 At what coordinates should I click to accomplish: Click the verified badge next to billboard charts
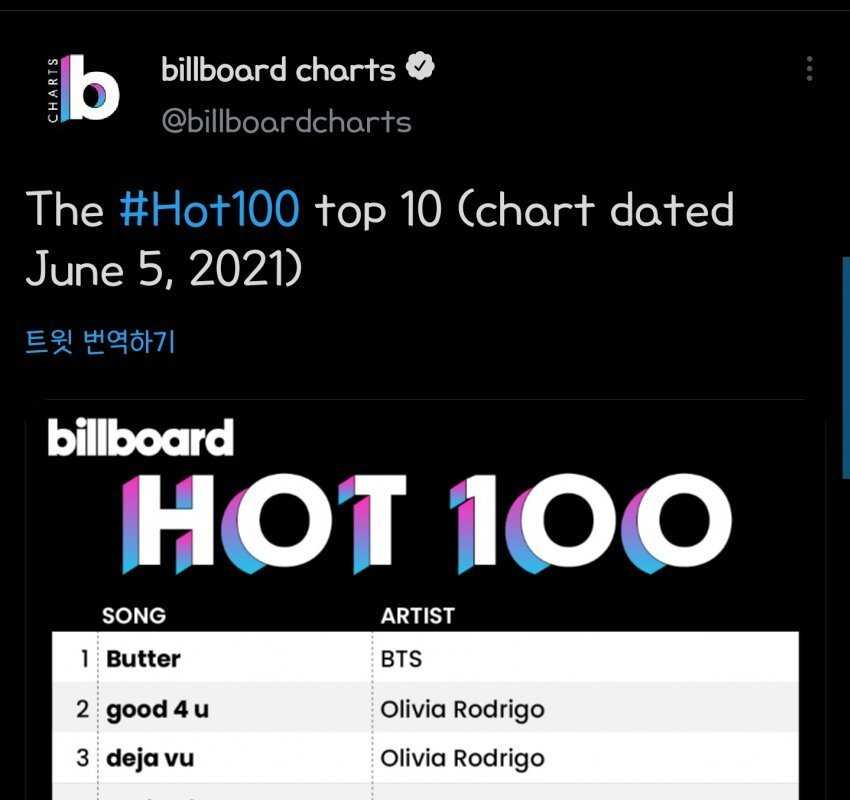(421, 69)
